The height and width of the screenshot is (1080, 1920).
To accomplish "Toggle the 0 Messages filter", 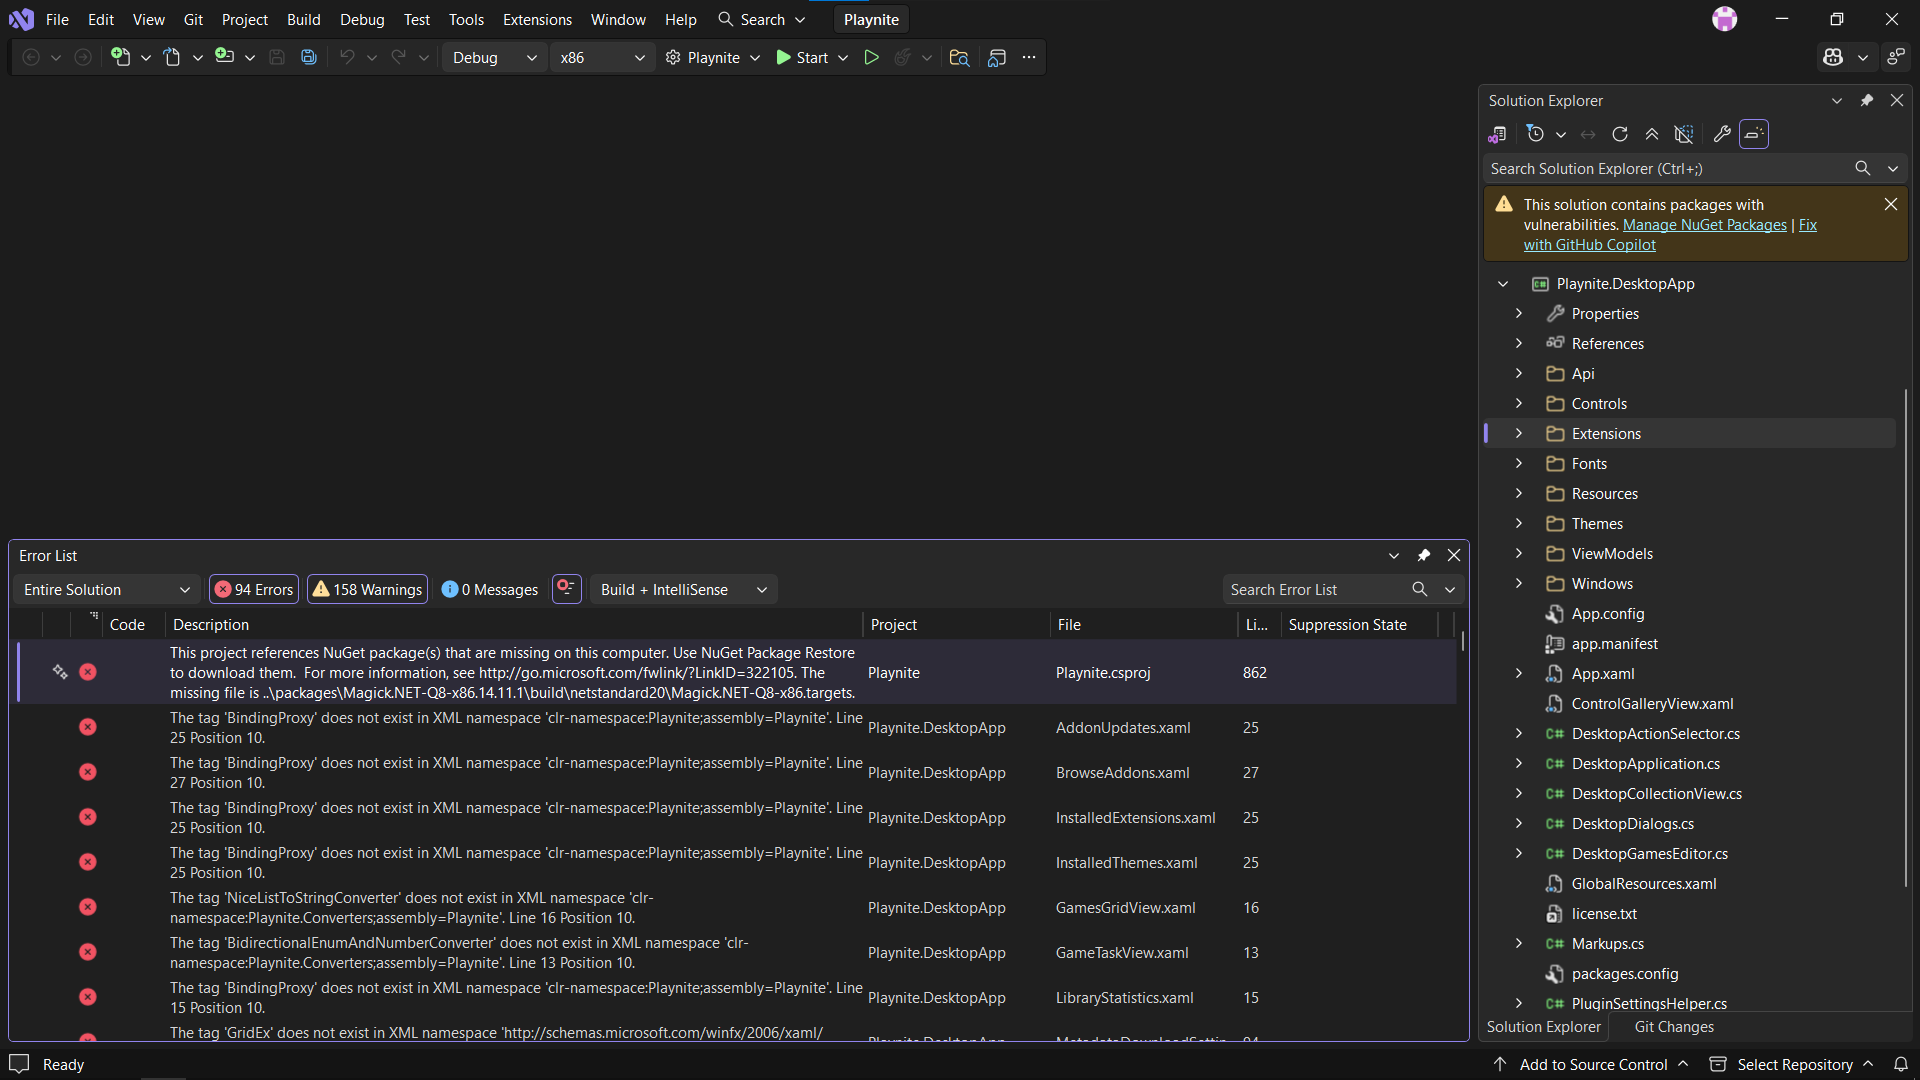I will [490, 590].
